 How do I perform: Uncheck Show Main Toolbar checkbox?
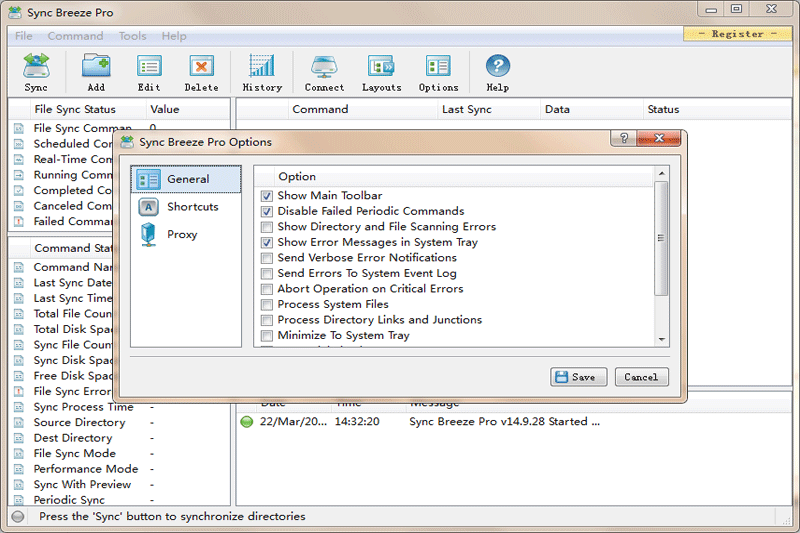point(267,196)
